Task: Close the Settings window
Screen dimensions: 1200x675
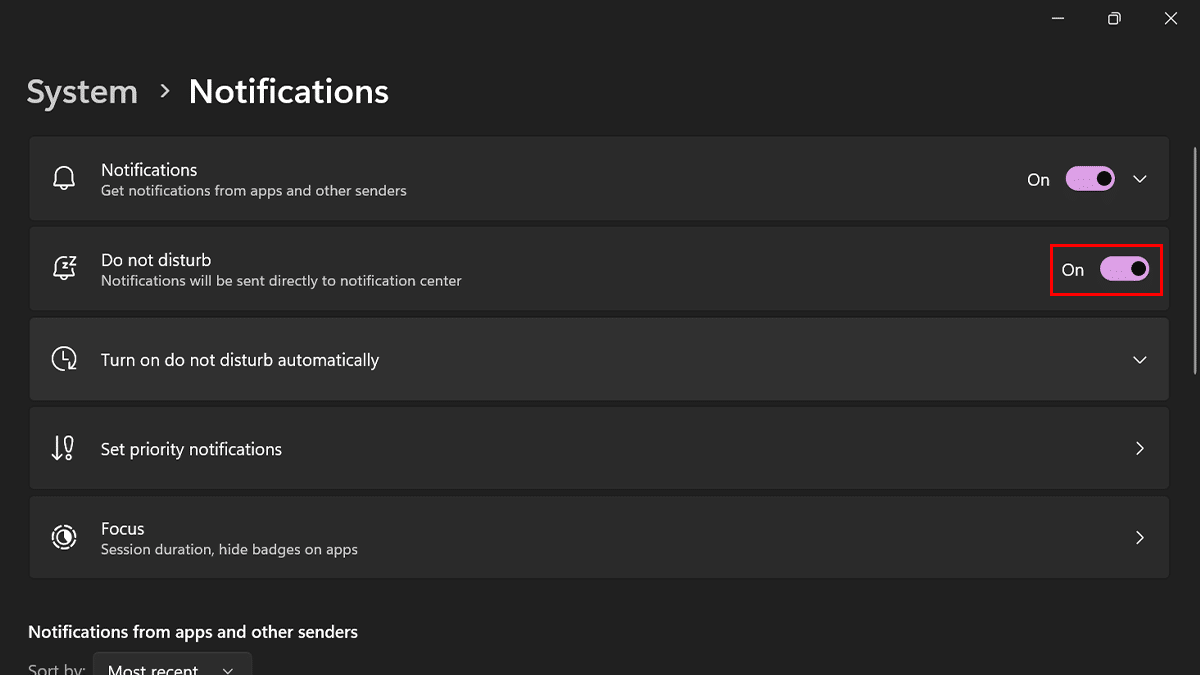Action: click(1171, 18)
